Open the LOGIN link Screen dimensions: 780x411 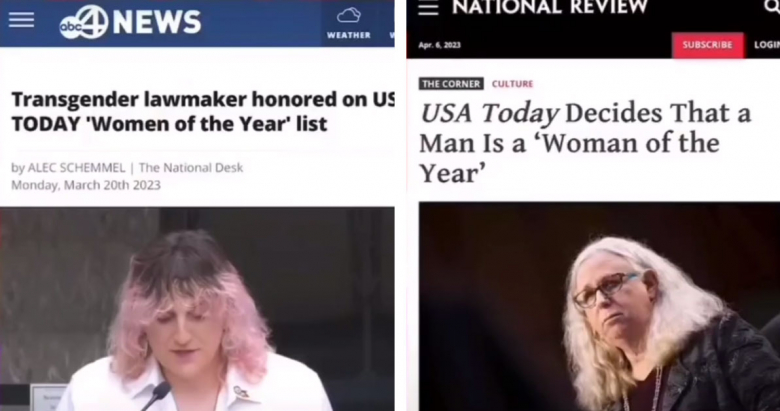[x=767, y=45]
